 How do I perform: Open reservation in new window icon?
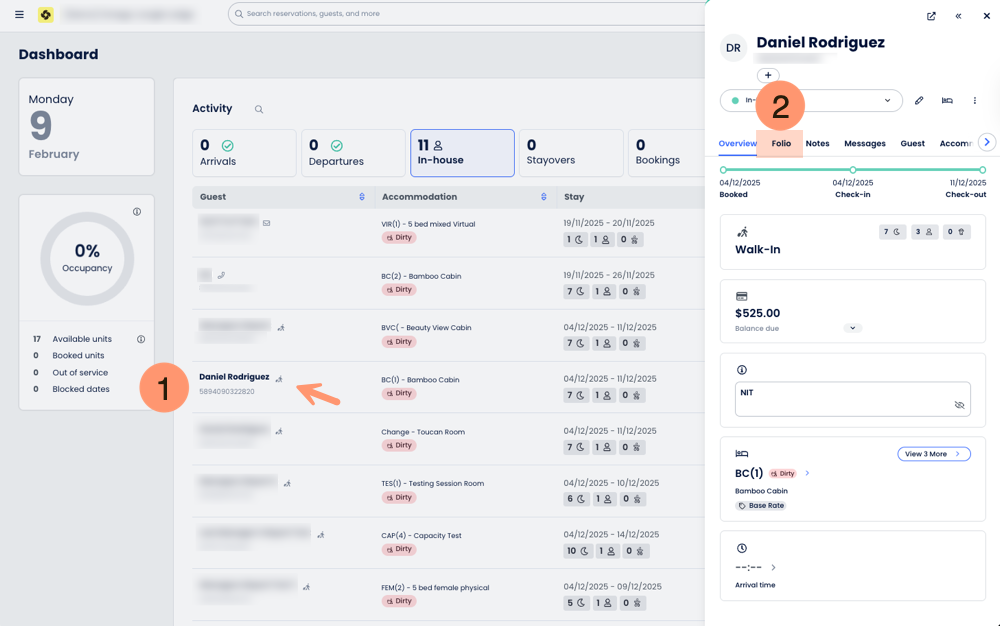coord(931,16)
